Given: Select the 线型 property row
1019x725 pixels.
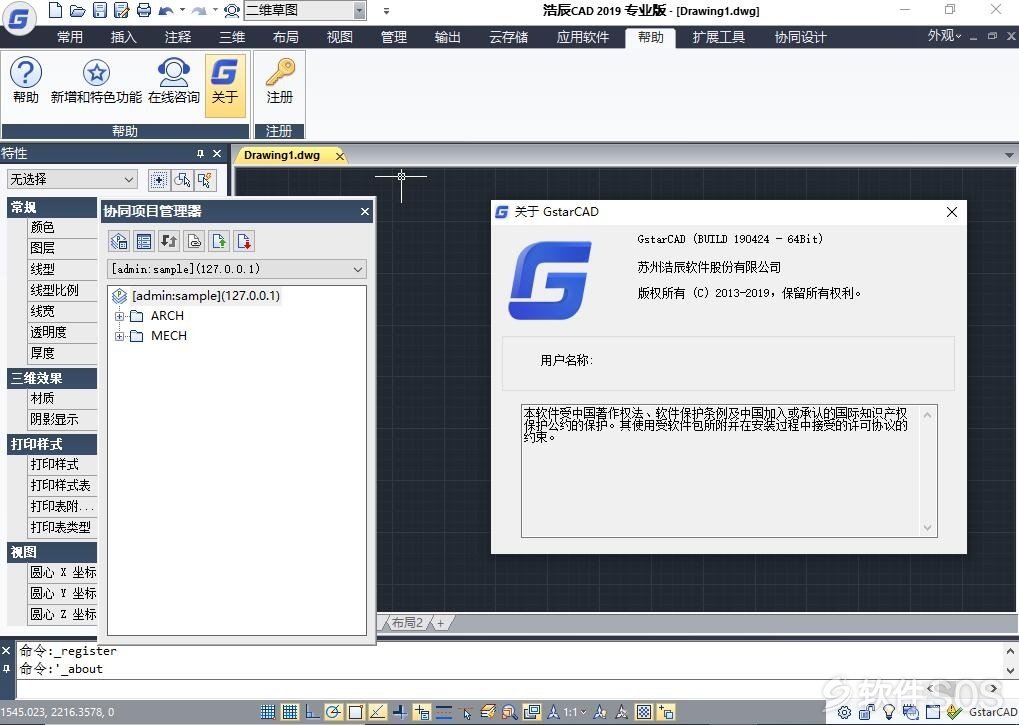Looking at the screenshot, I should coord(62,269).
